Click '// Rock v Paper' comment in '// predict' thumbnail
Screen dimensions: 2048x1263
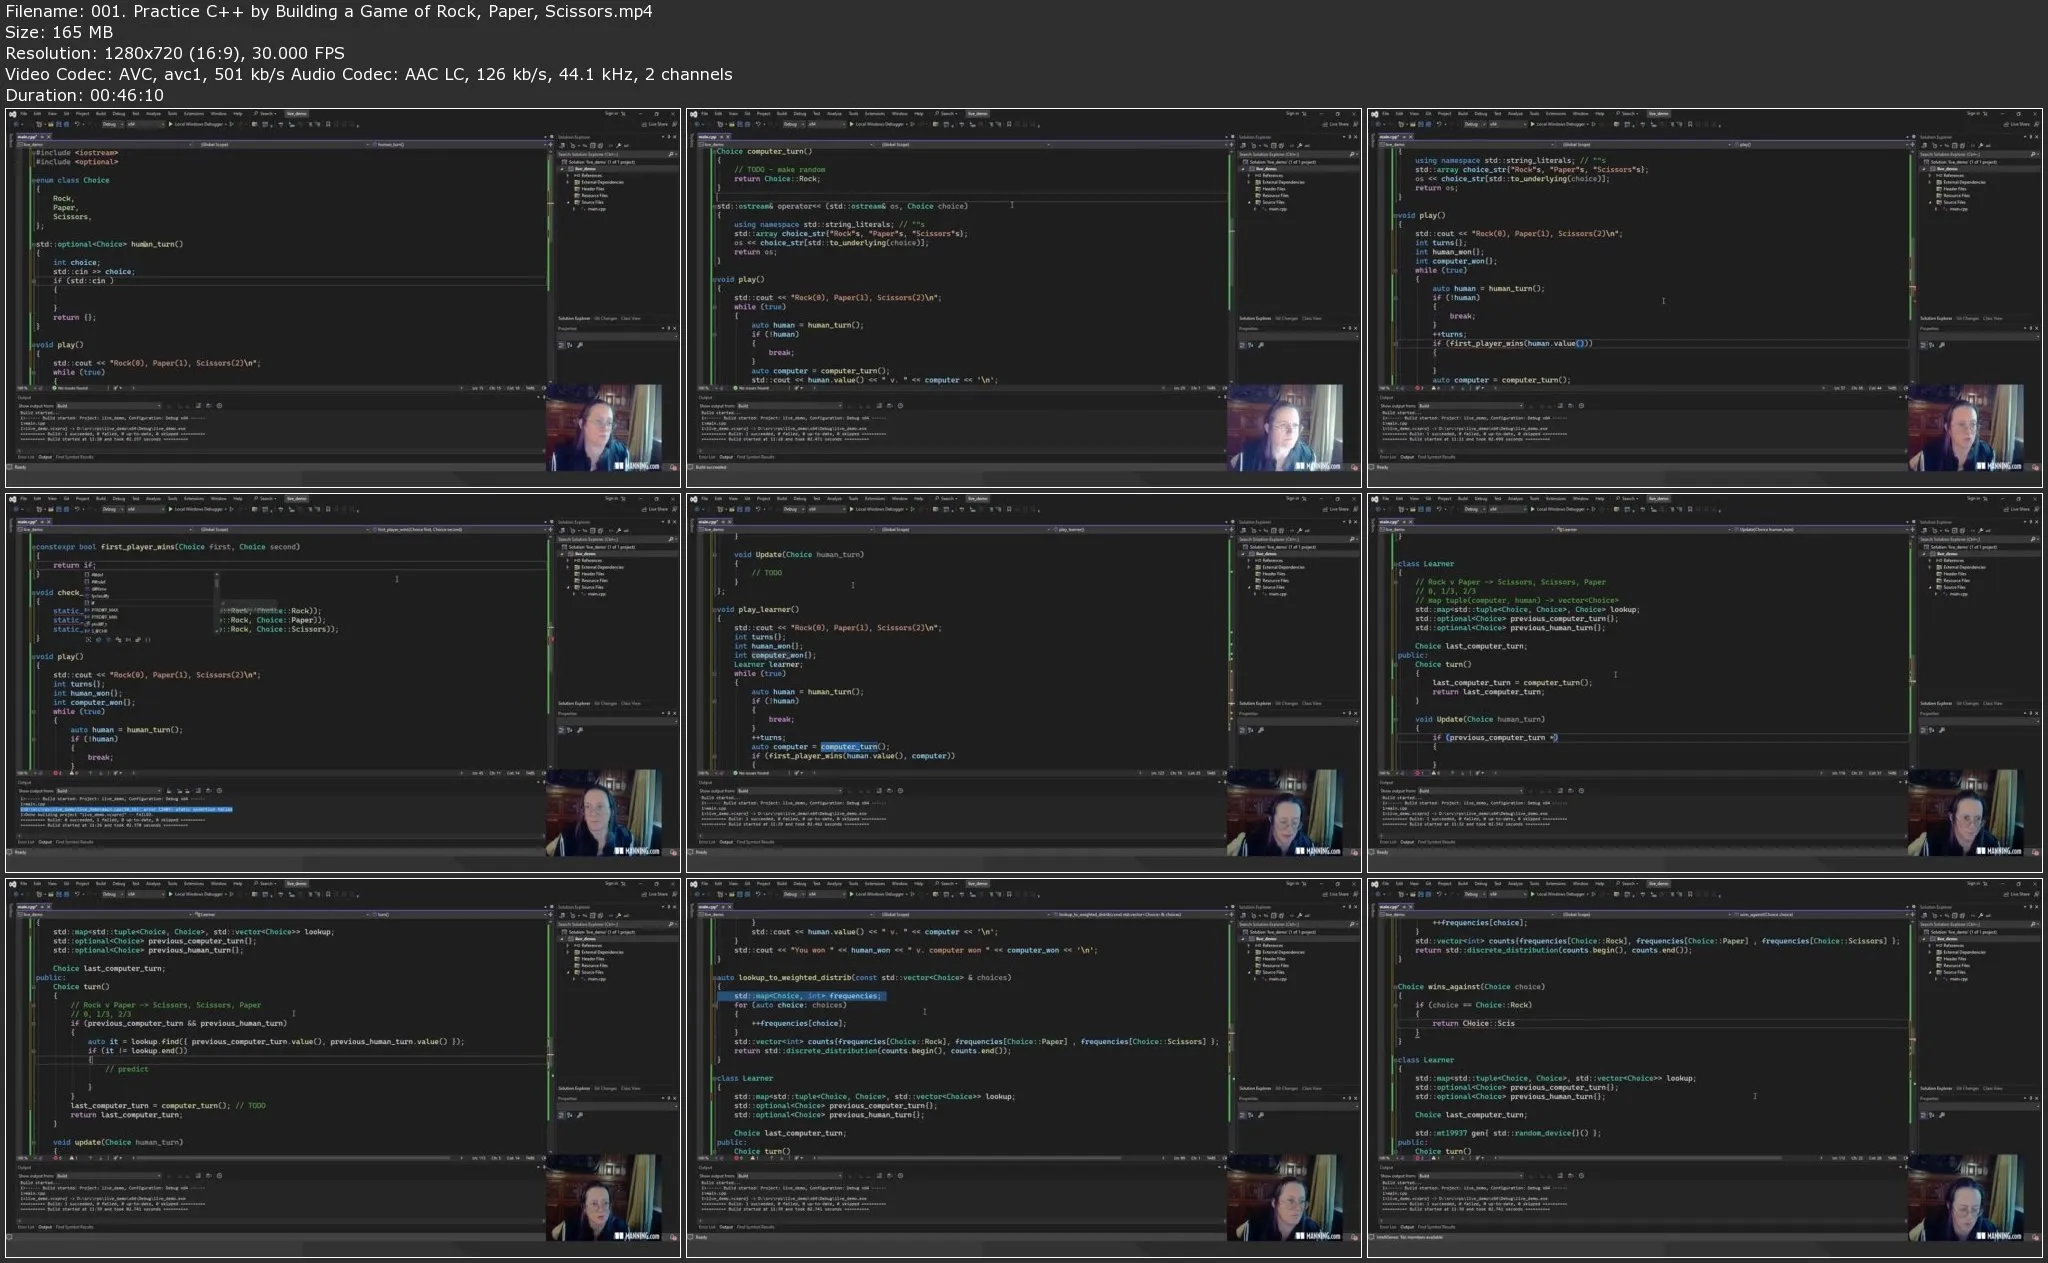(166, 1005)
